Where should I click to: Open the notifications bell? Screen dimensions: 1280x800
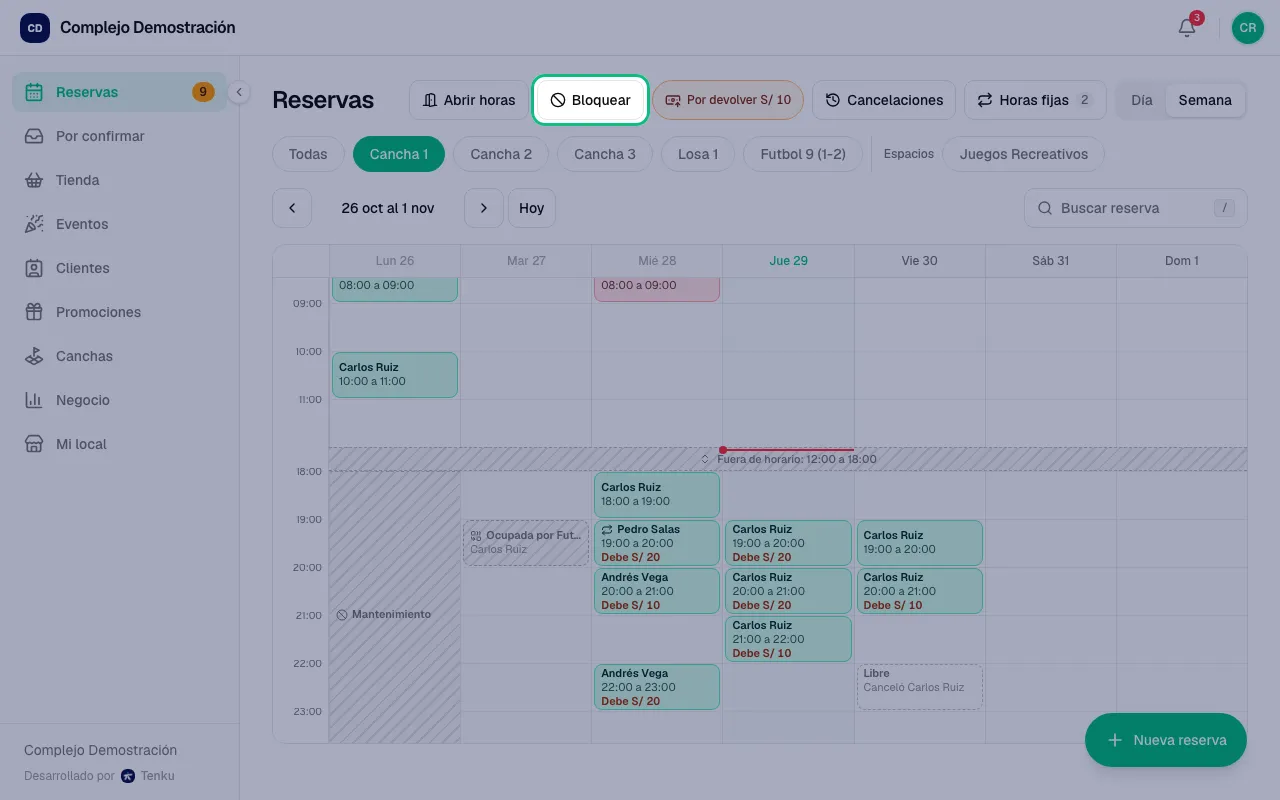pos(1187,28)
